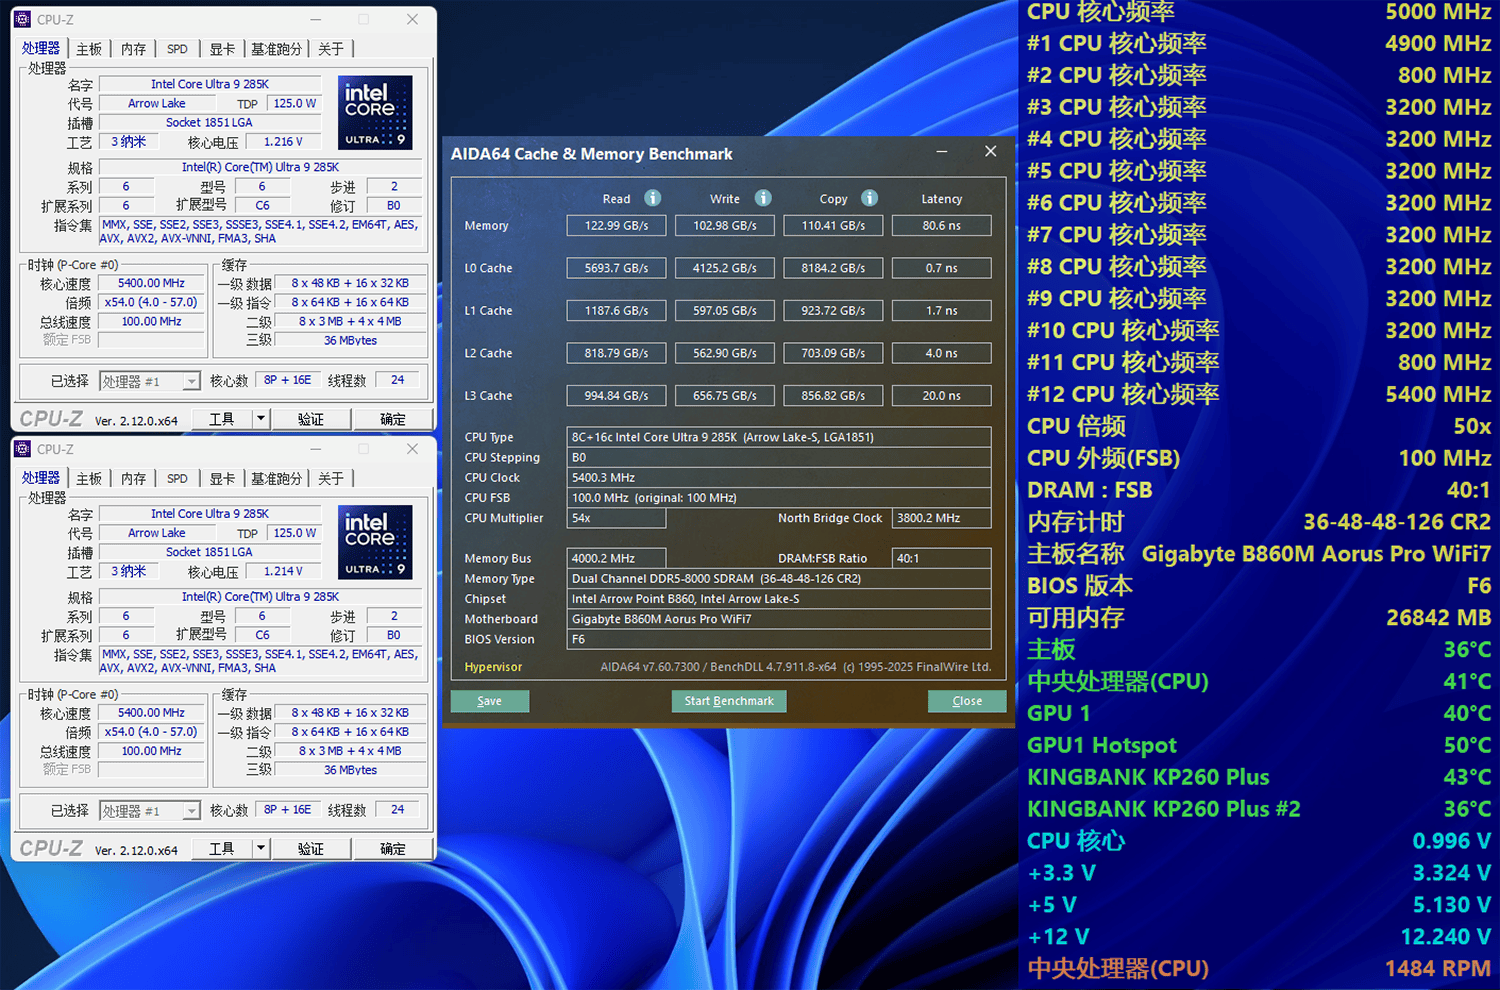This screenshot has width=1500, height=990.
Task: Click the CPU-Z app icon in upper window titlebar
Action: pyautogui.click(x=23, y=19)
